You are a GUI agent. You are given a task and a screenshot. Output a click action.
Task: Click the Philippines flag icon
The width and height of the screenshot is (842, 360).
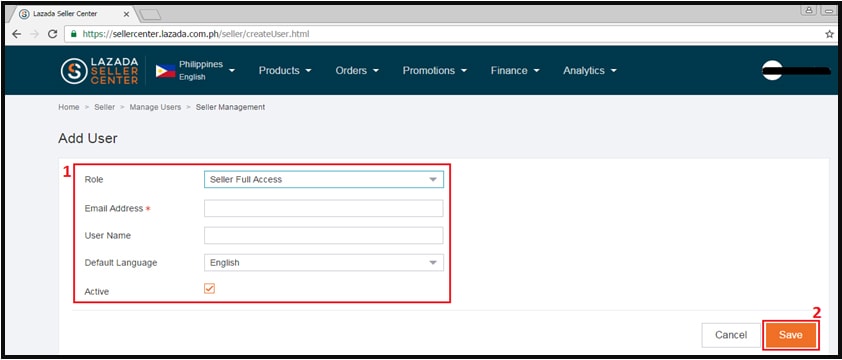coord(165,70)
